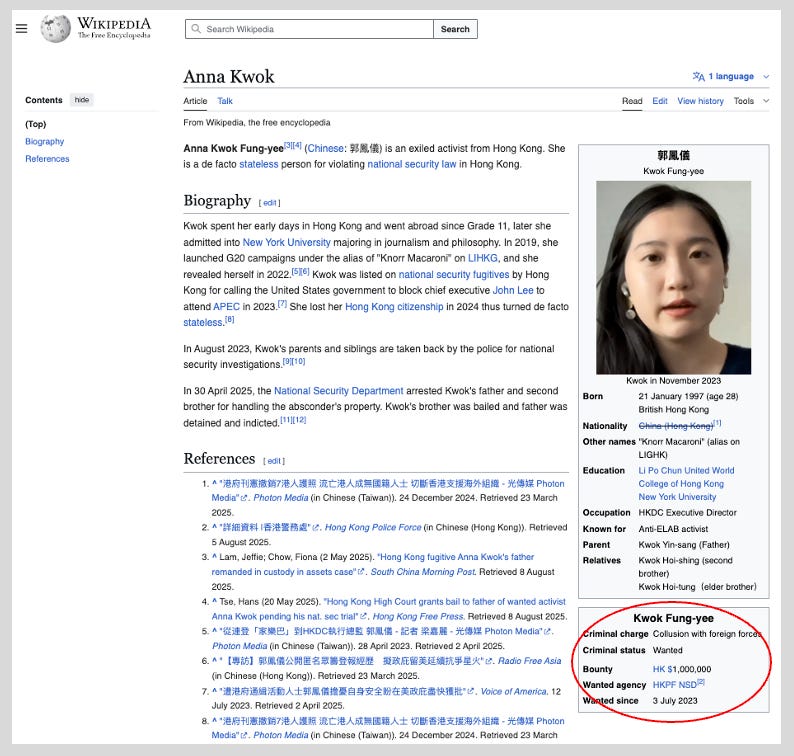This screenshot has width=794, height=756.
Task: Click '21 January 1997 (age 28)' text
Action: coord(688,396)
